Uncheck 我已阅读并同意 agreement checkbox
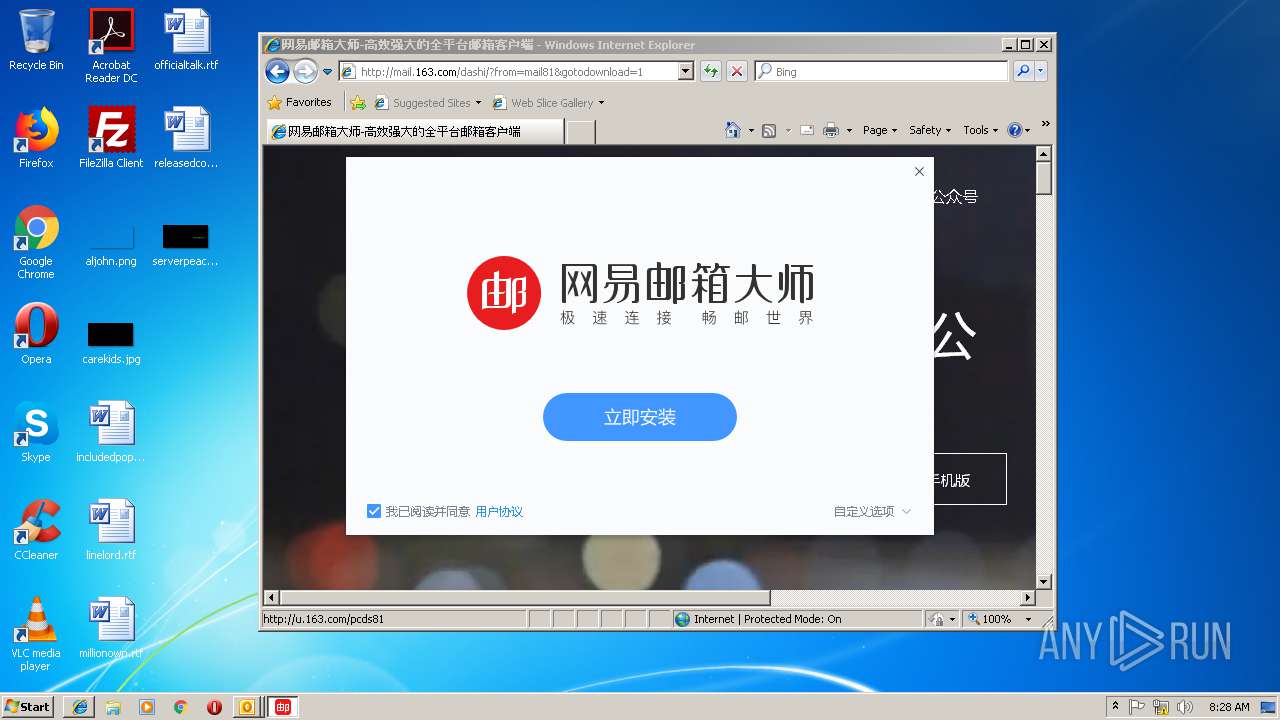The image size is (1280, 720). 374,511
